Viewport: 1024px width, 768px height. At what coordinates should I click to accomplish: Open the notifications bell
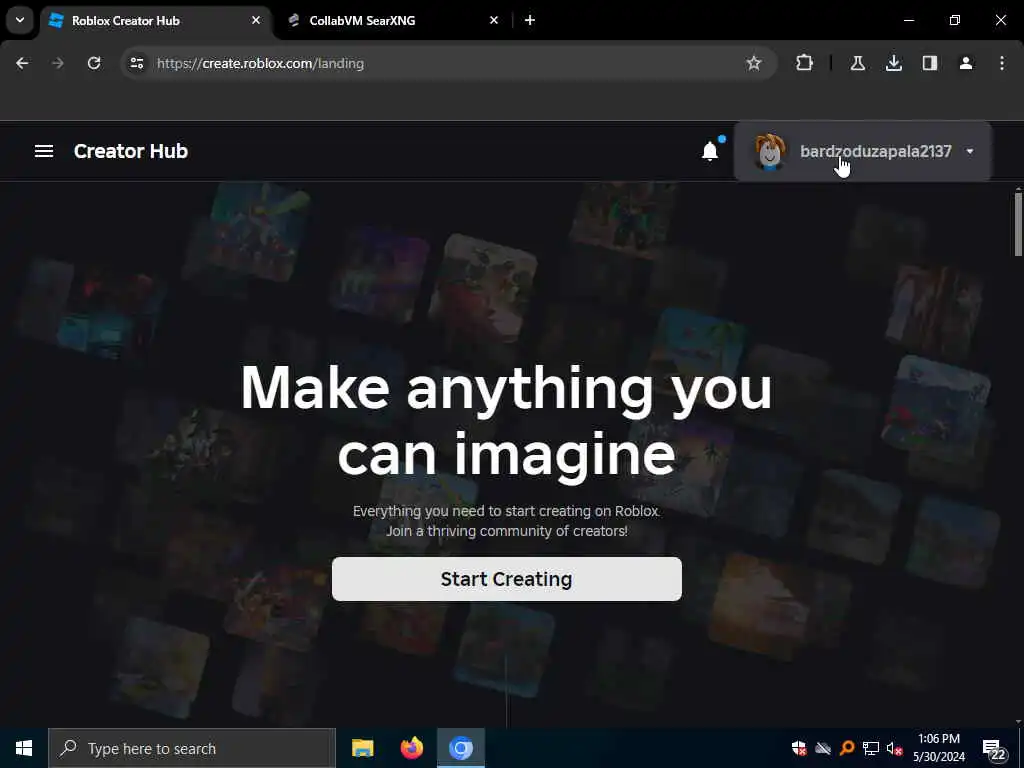[x=710, y=151]
